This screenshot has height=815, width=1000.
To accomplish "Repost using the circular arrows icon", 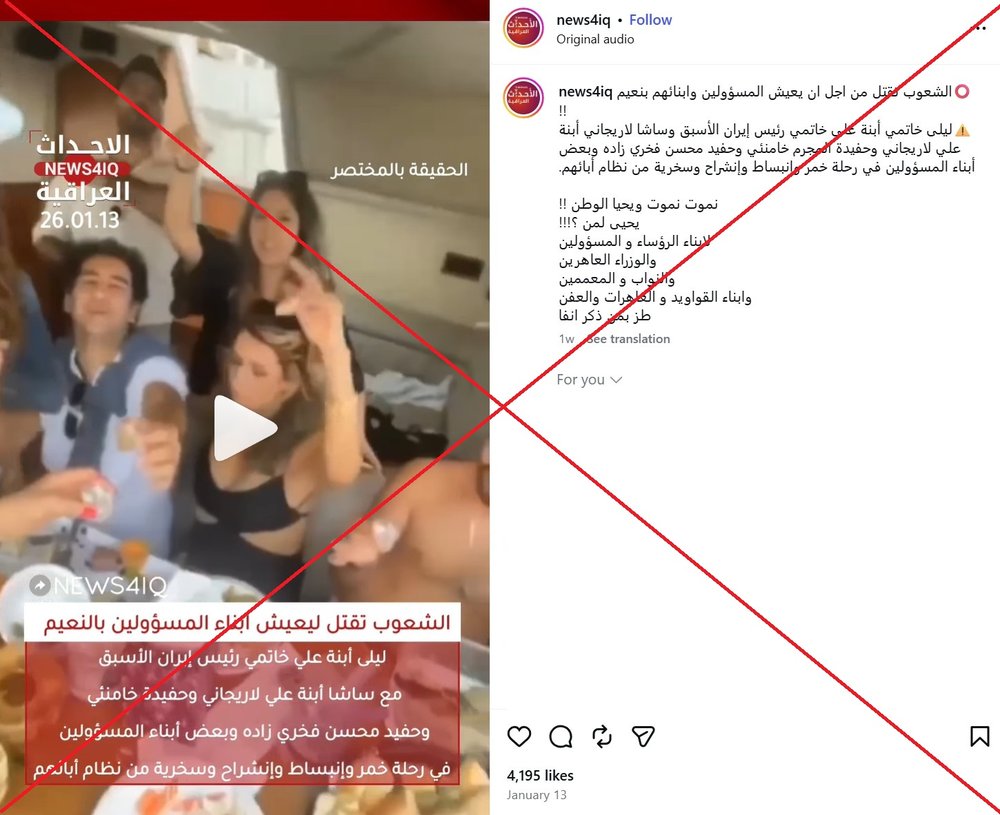I will pos(602,737).
